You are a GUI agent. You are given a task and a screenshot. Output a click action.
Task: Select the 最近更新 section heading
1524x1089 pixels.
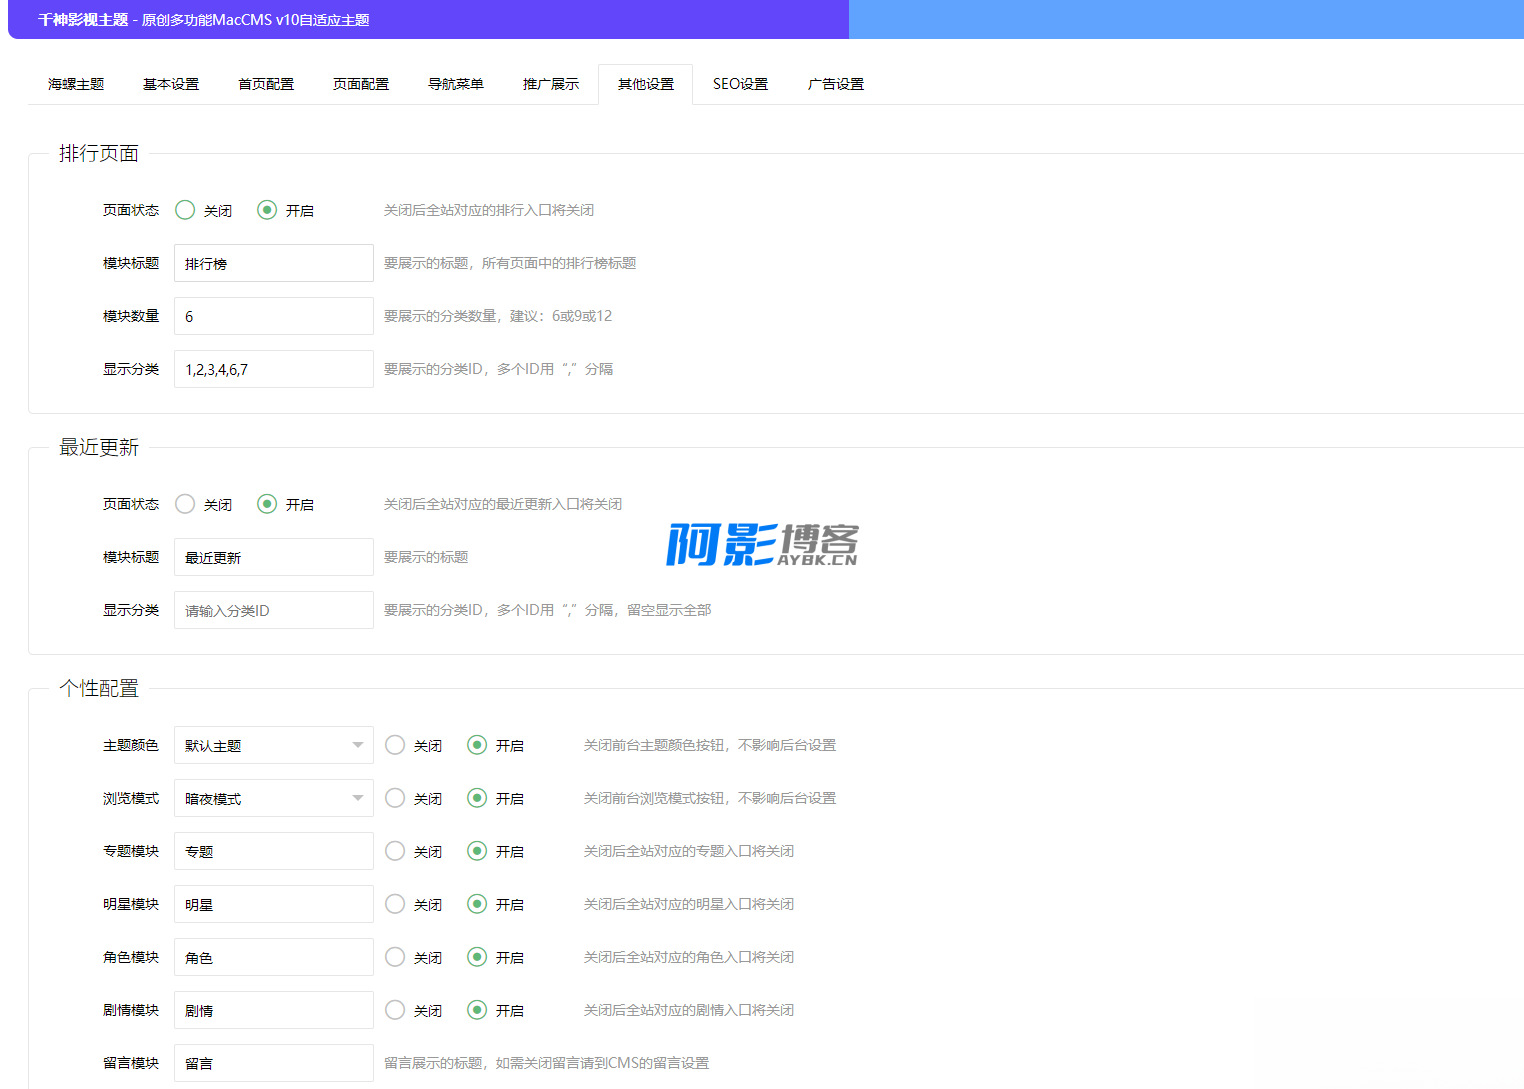[99, 447]
